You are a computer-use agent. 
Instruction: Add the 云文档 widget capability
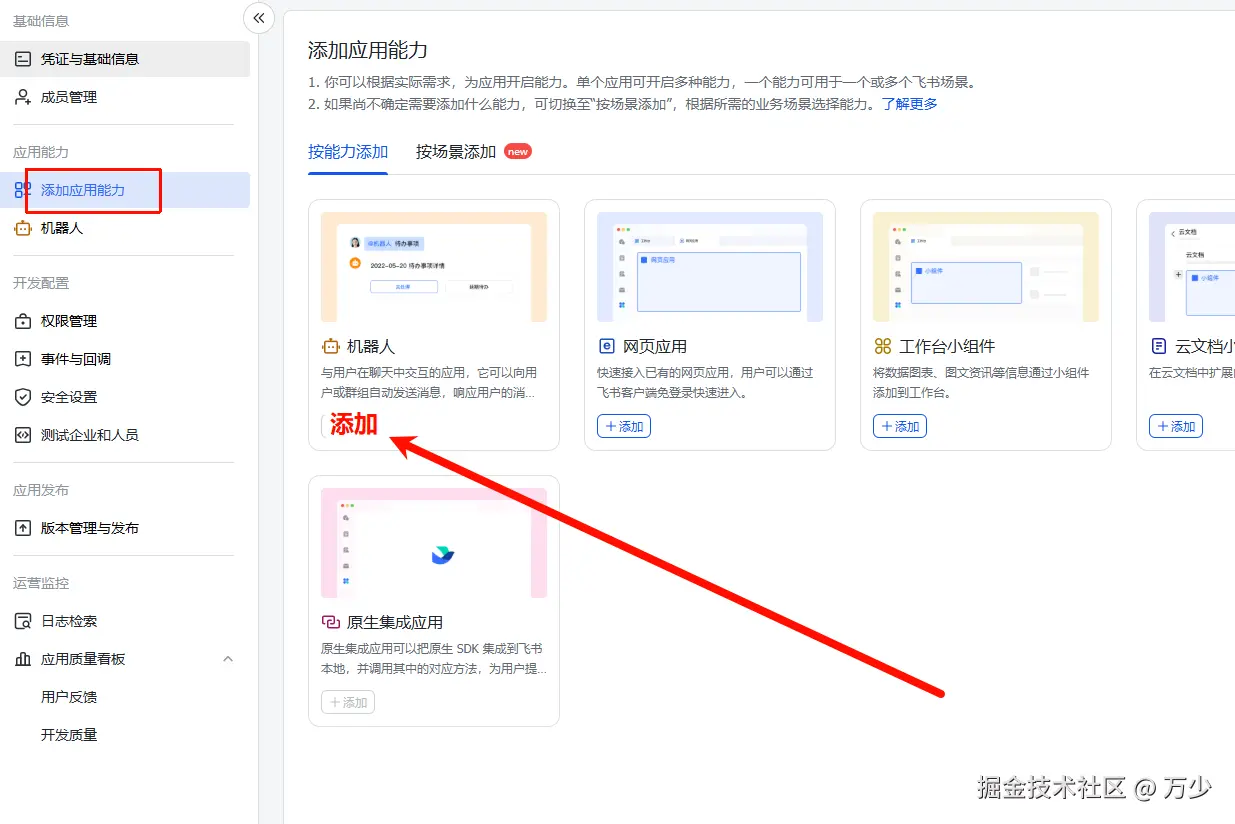pos(1176,426)
